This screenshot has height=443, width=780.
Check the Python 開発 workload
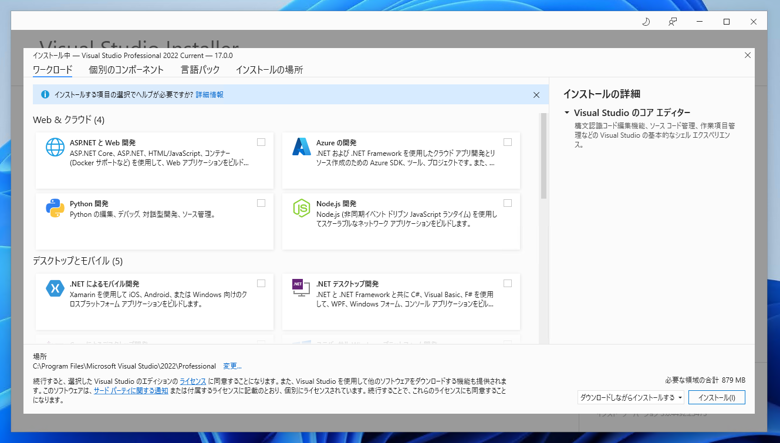click(261, 203)
